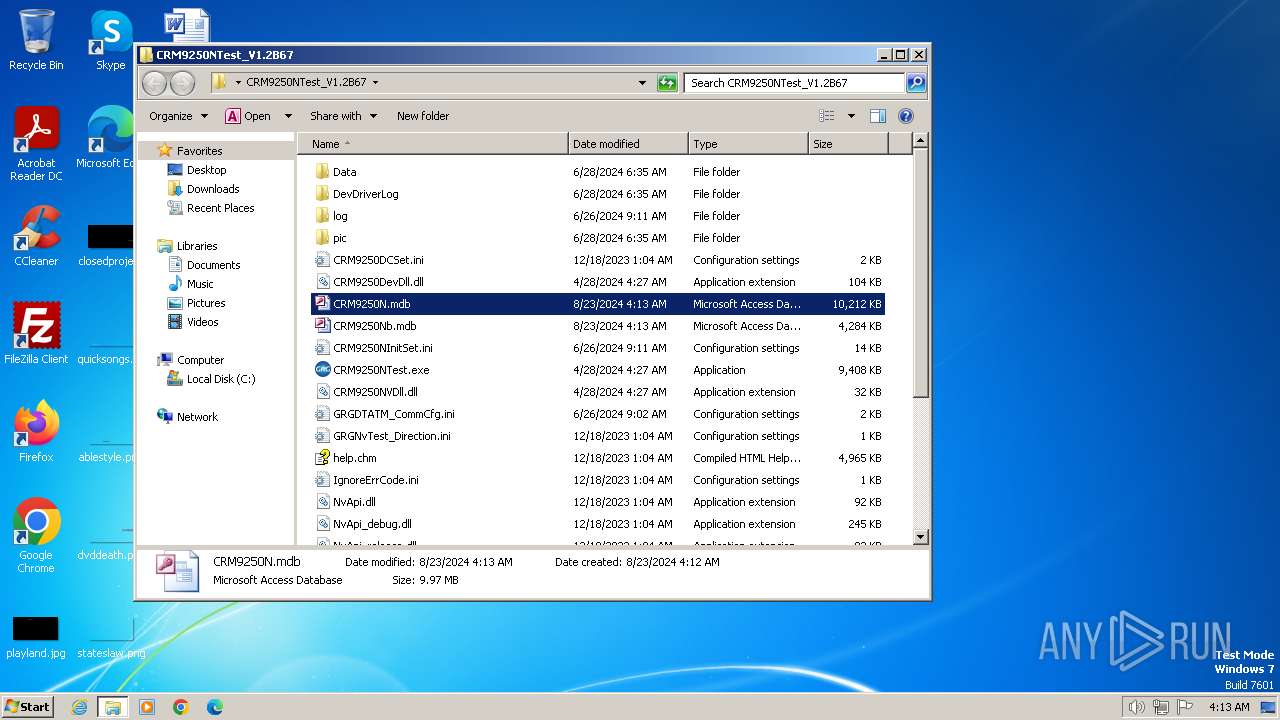This screenshot has height=720, width=1280.
Task: Click the volume speaker tray icon
Action: pos(1136,707)
